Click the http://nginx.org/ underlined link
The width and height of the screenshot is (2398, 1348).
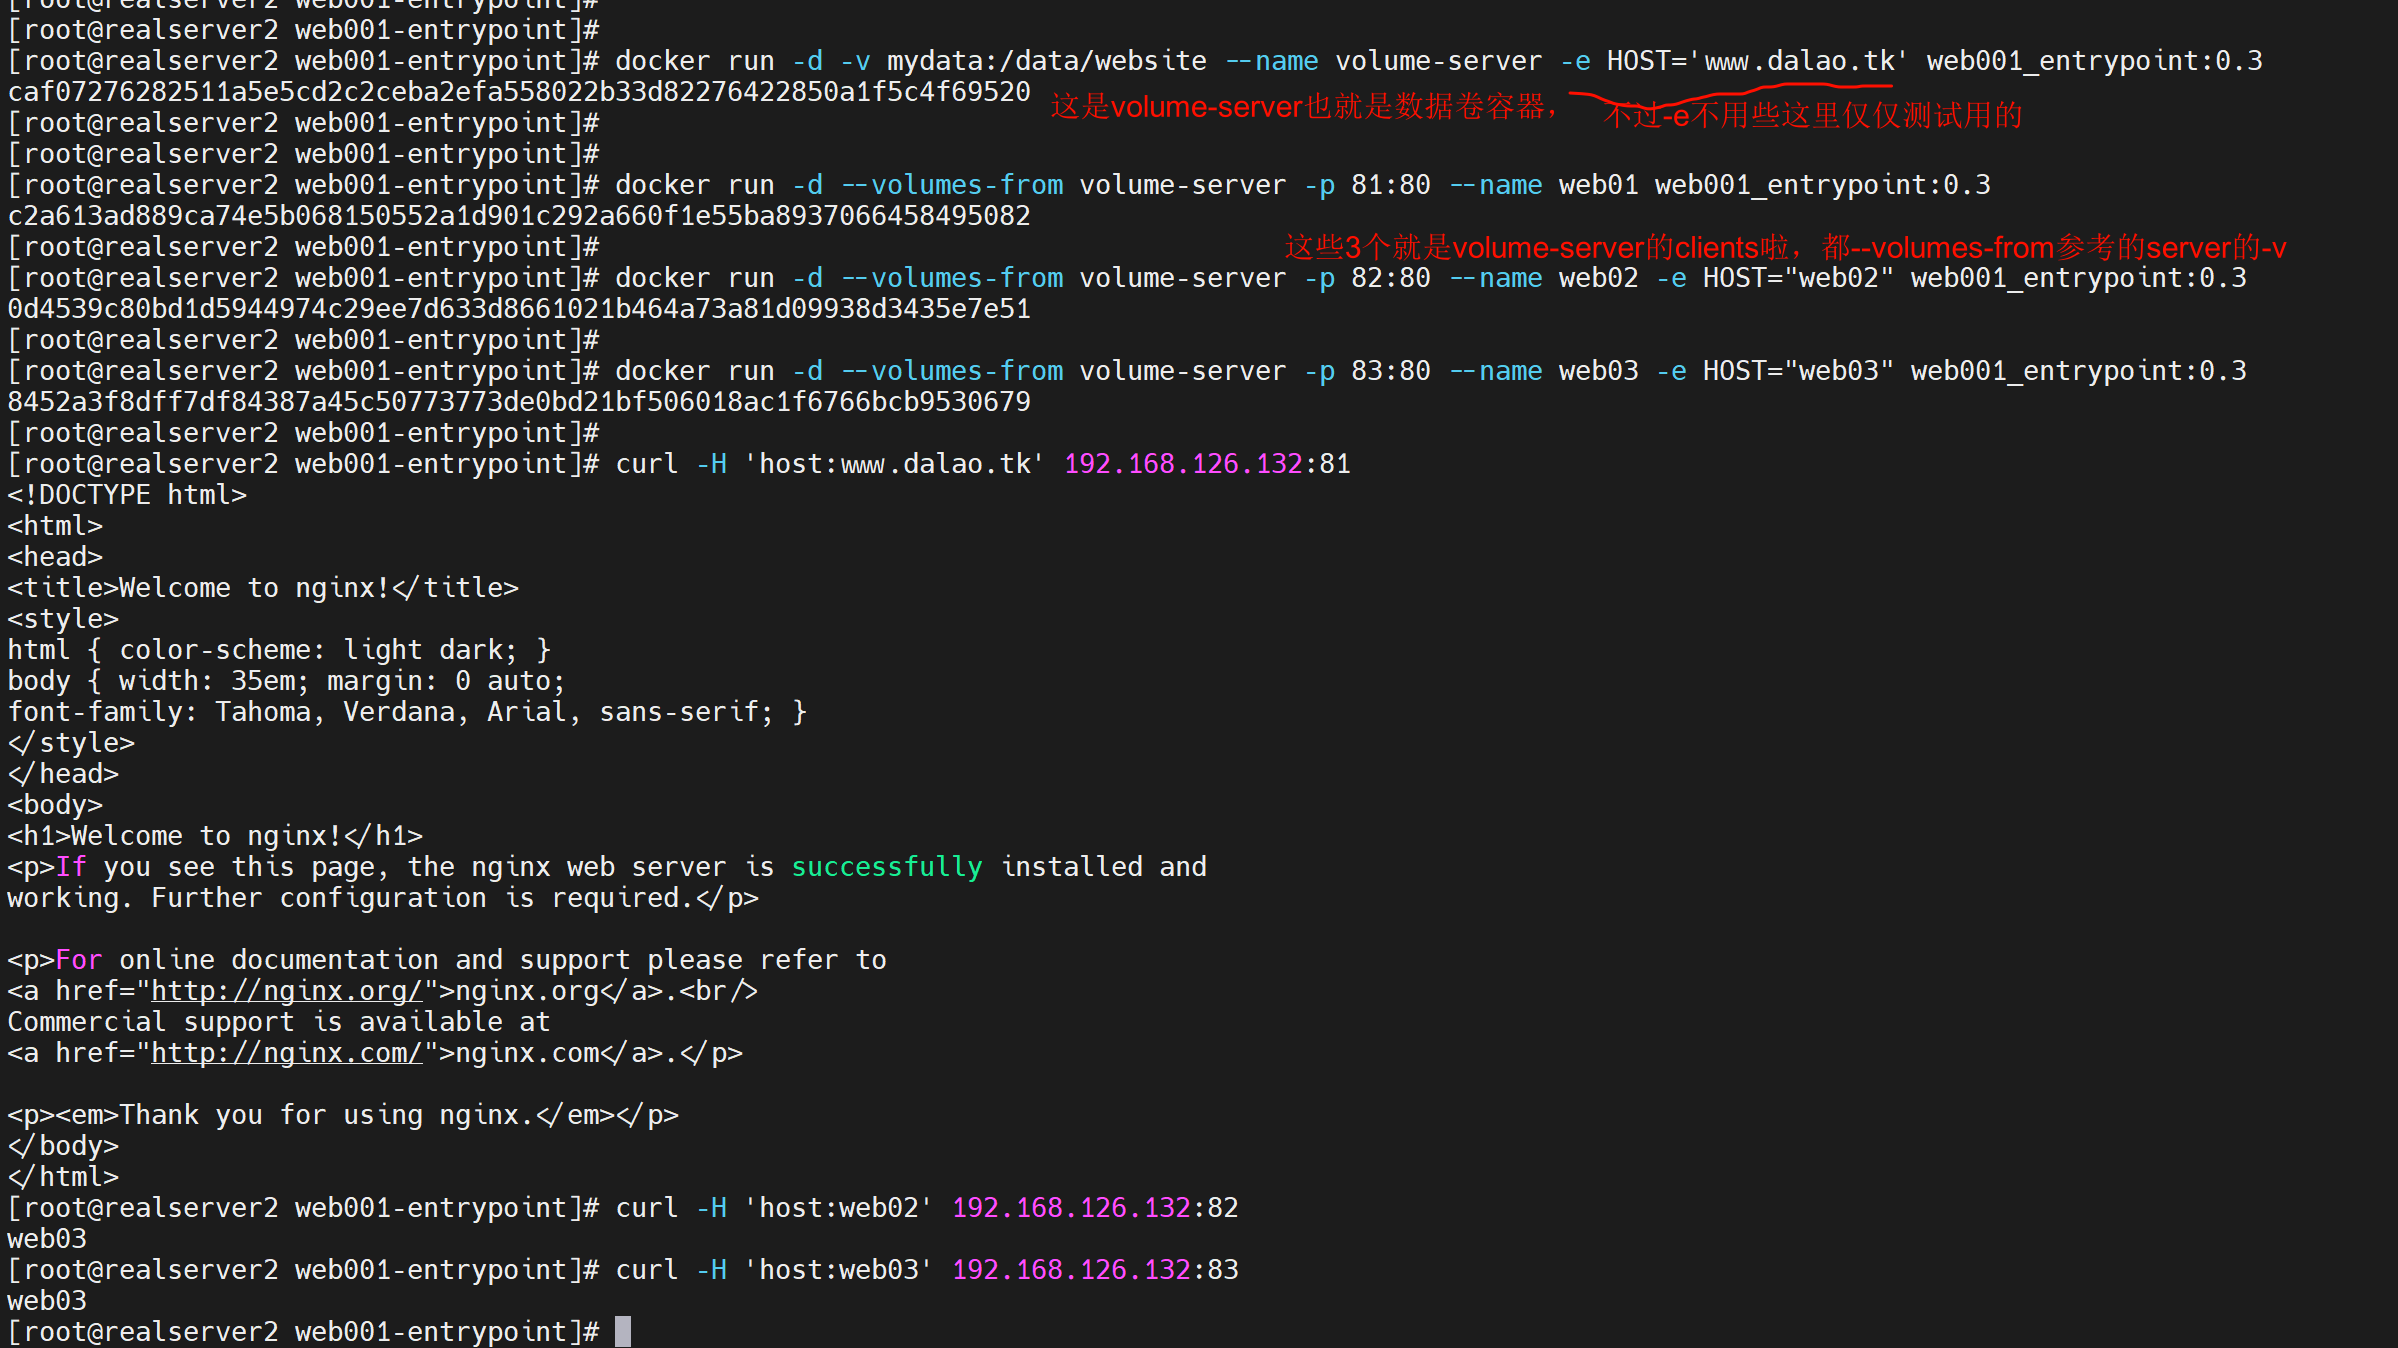pos(287,991)
